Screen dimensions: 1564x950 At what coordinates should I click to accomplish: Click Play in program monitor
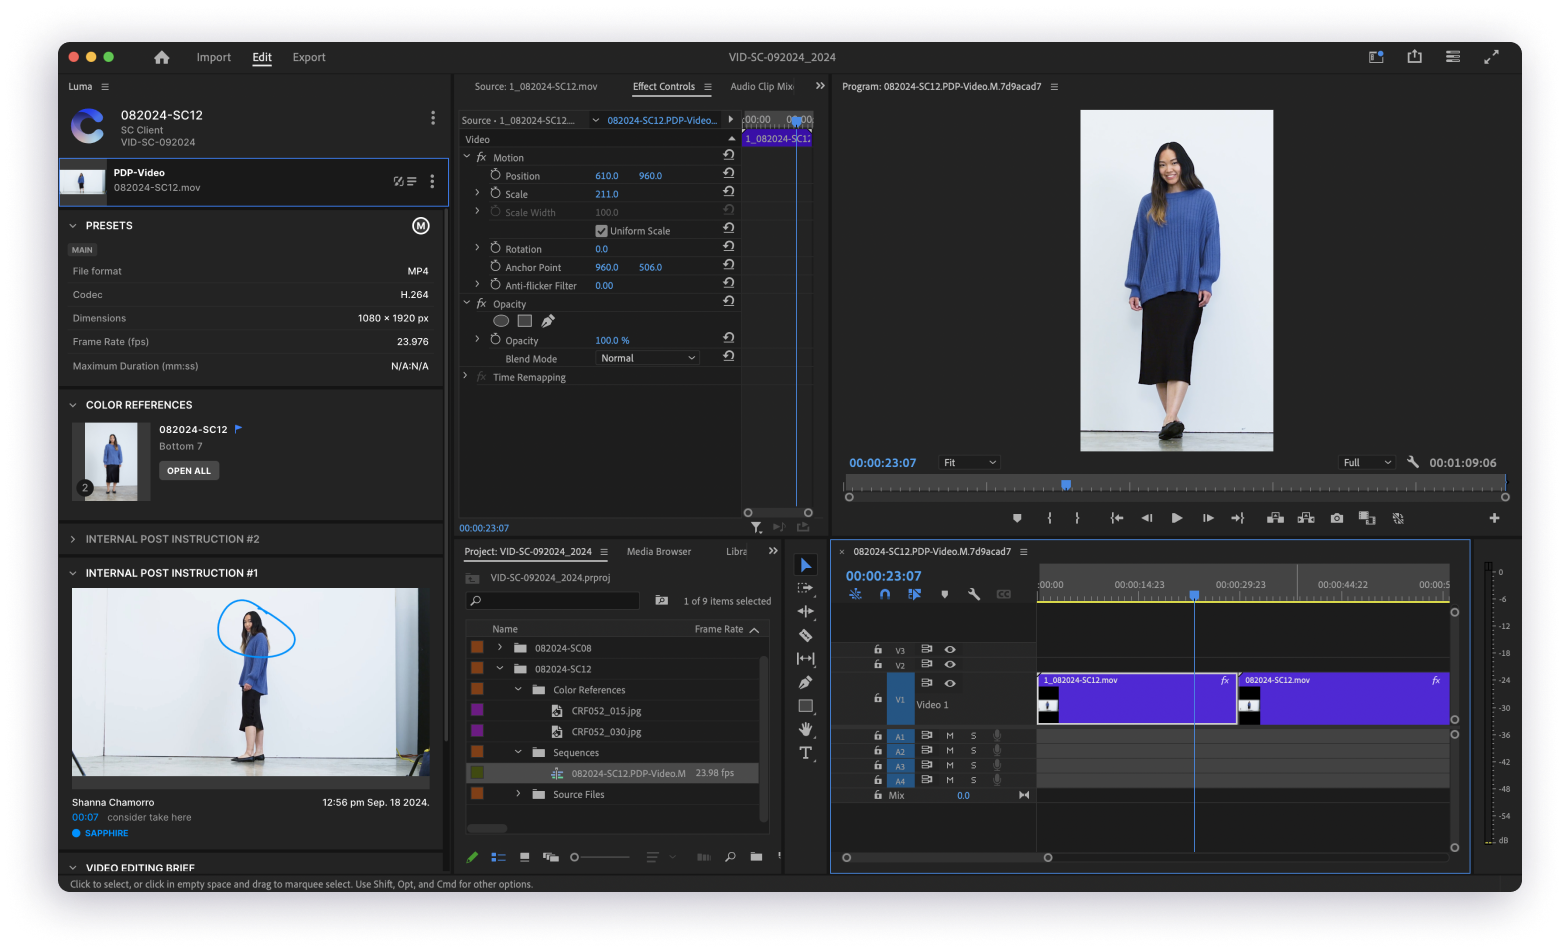1177,518
